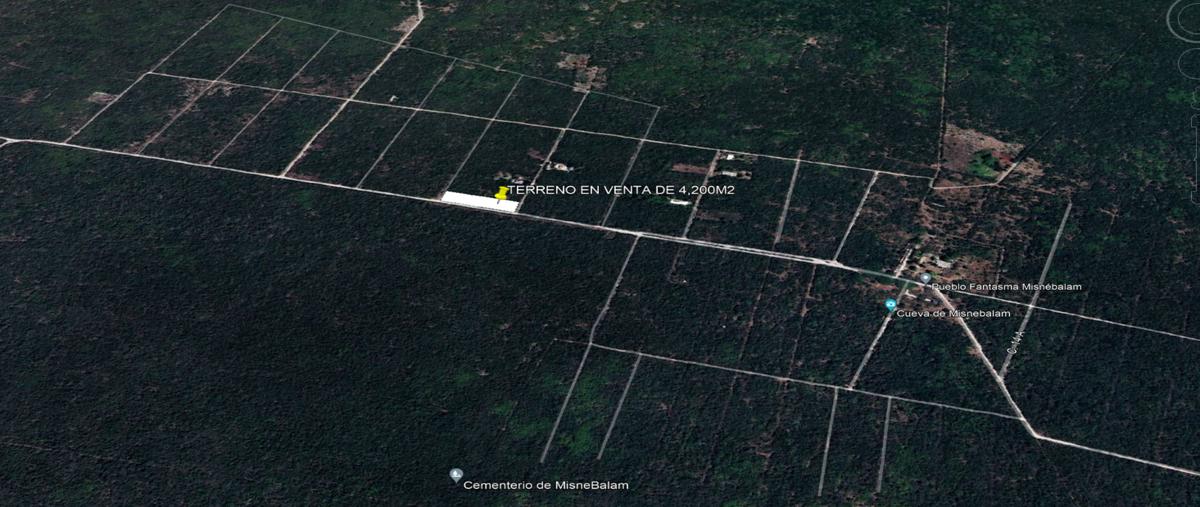Click the "Pueblo Fantasma Misnebalam" place label

coord(1007,287)
